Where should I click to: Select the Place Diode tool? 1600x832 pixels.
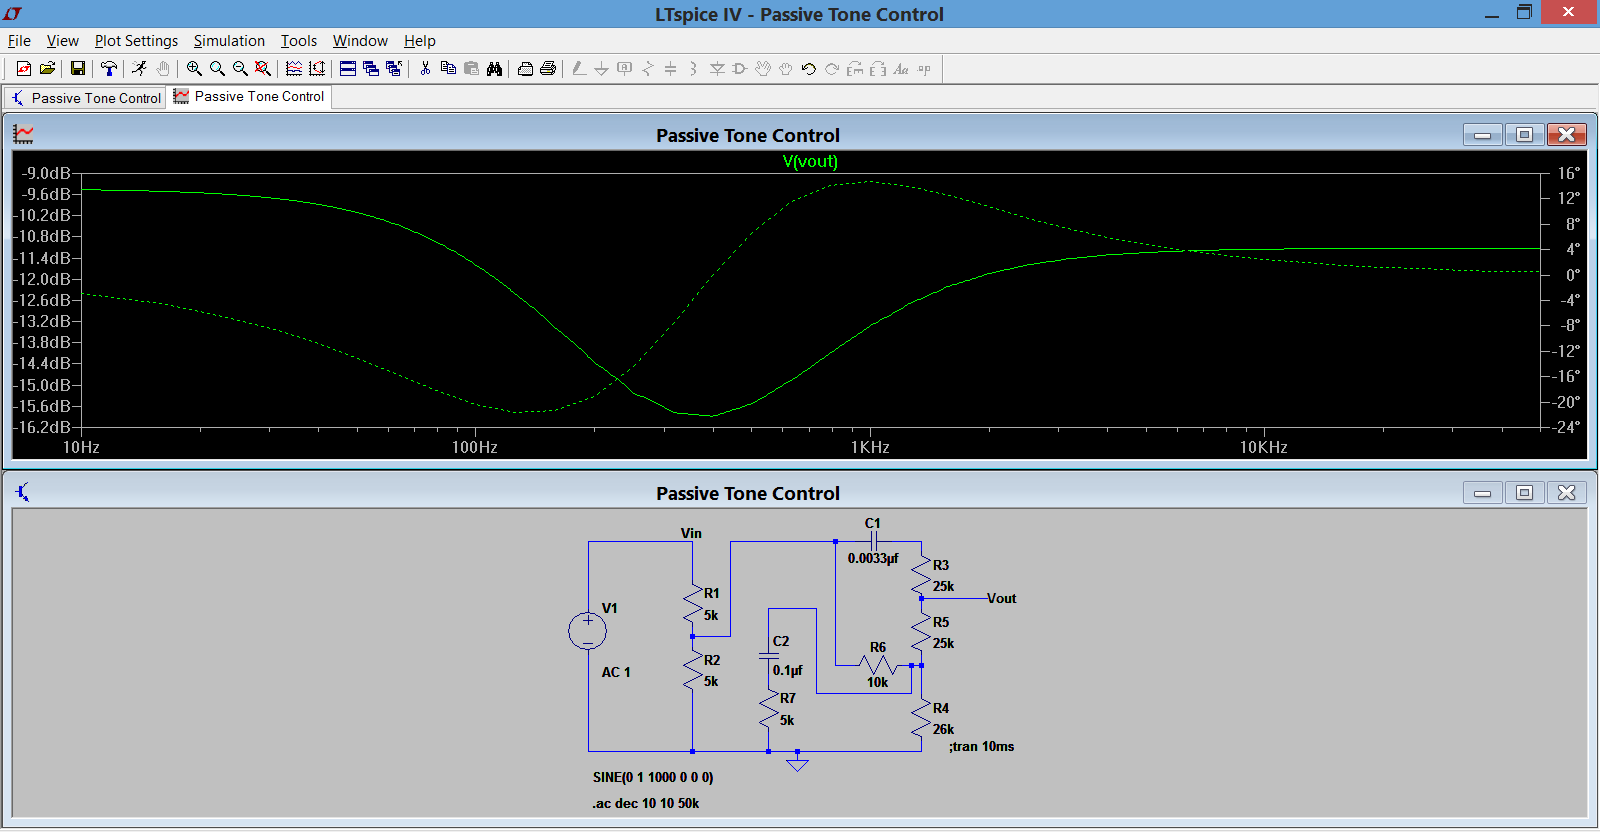click(x=717, y=69)
